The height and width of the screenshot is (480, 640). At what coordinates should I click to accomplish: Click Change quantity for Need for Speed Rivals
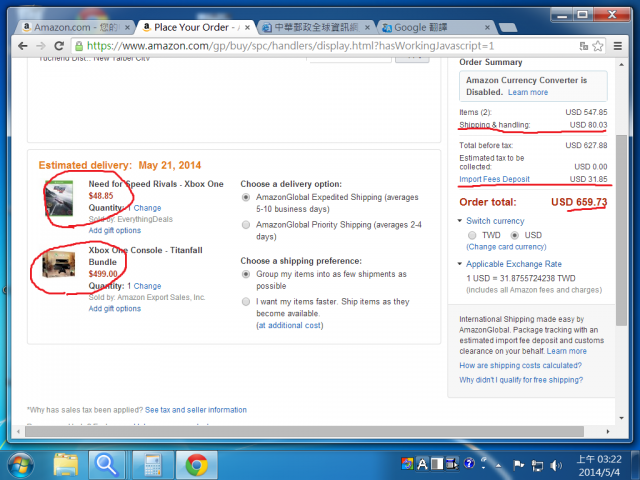tap(147, 208)
